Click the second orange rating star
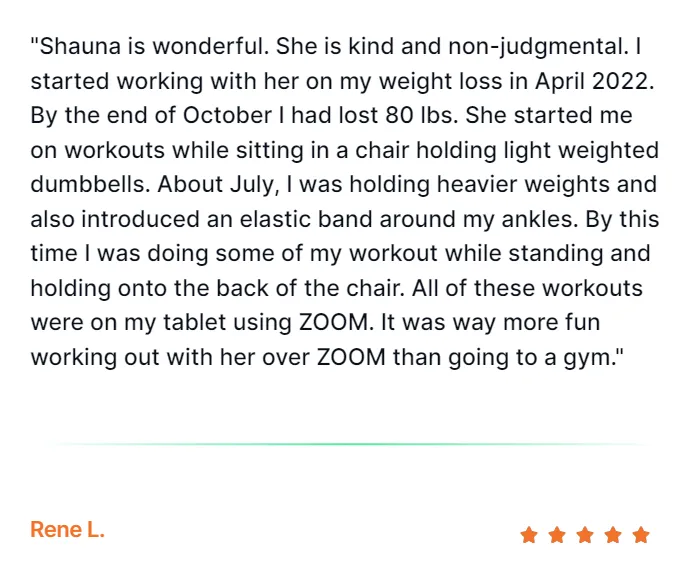The width and height of the screenshot is (680, 575). pyautogui.click(x=557, y=535)
